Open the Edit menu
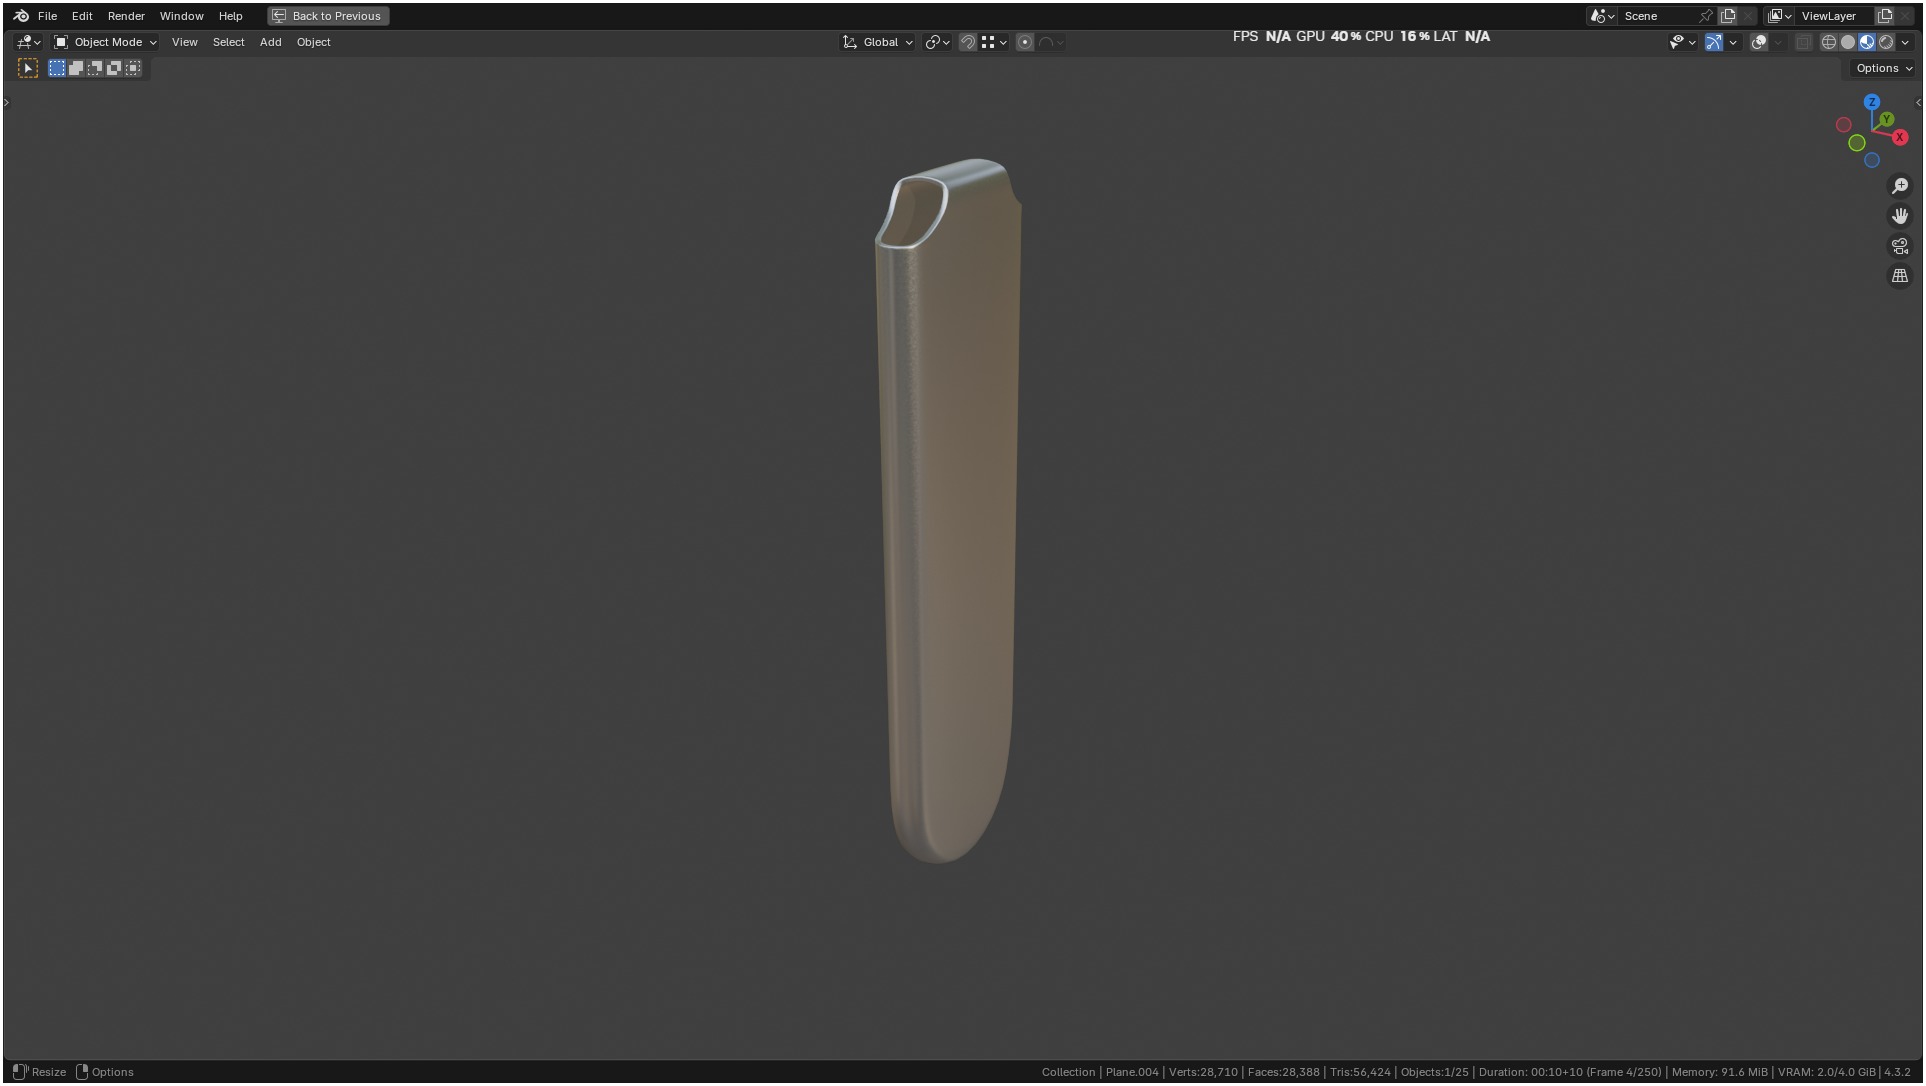 [82, 16]
